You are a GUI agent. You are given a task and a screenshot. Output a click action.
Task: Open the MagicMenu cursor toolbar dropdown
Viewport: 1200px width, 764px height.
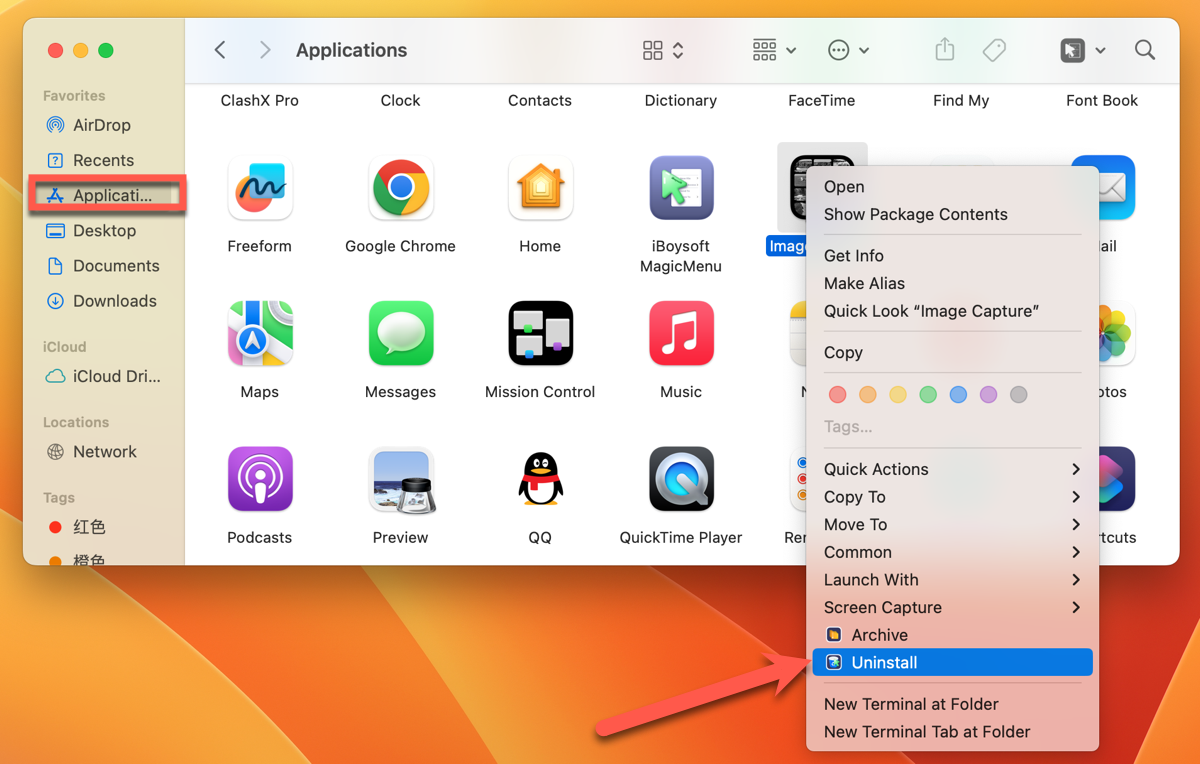click(1083, 50)
